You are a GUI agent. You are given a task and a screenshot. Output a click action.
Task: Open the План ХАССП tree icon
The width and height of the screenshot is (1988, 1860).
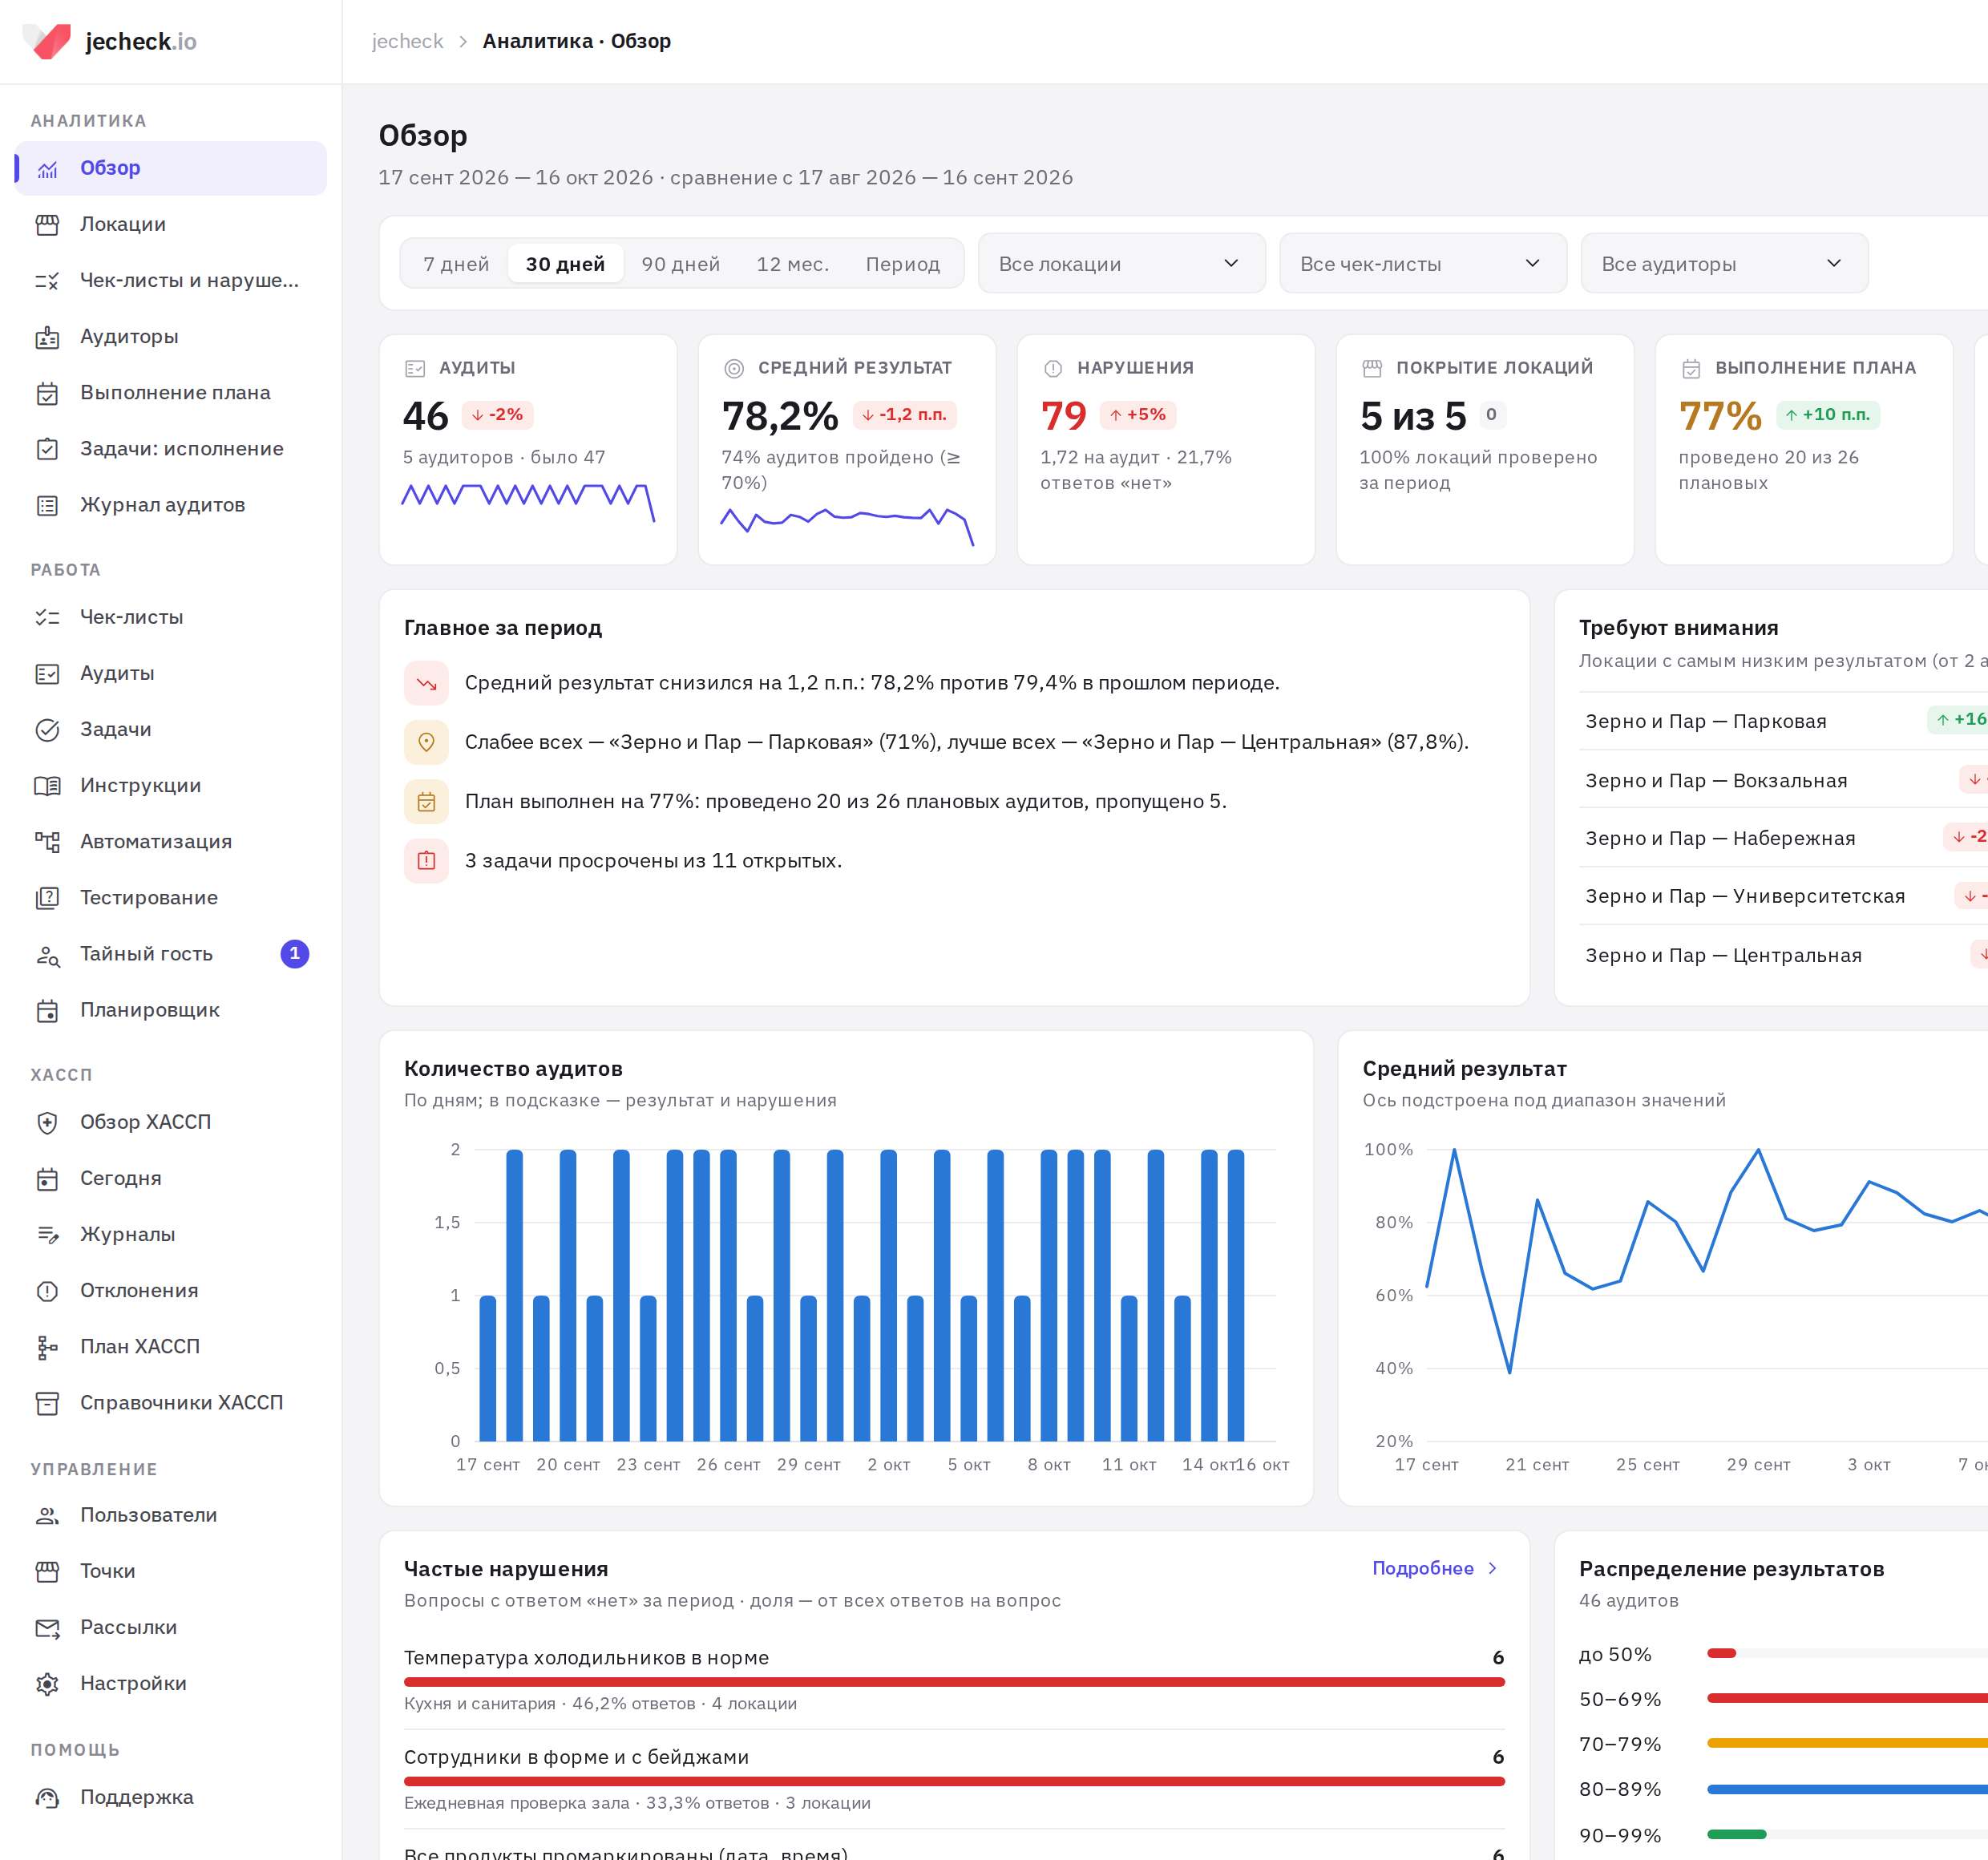[47, 1347]
